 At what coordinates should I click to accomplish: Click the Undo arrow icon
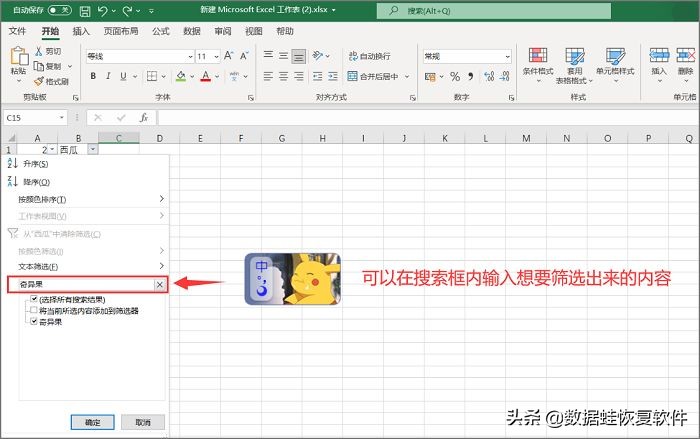point(103,10)
